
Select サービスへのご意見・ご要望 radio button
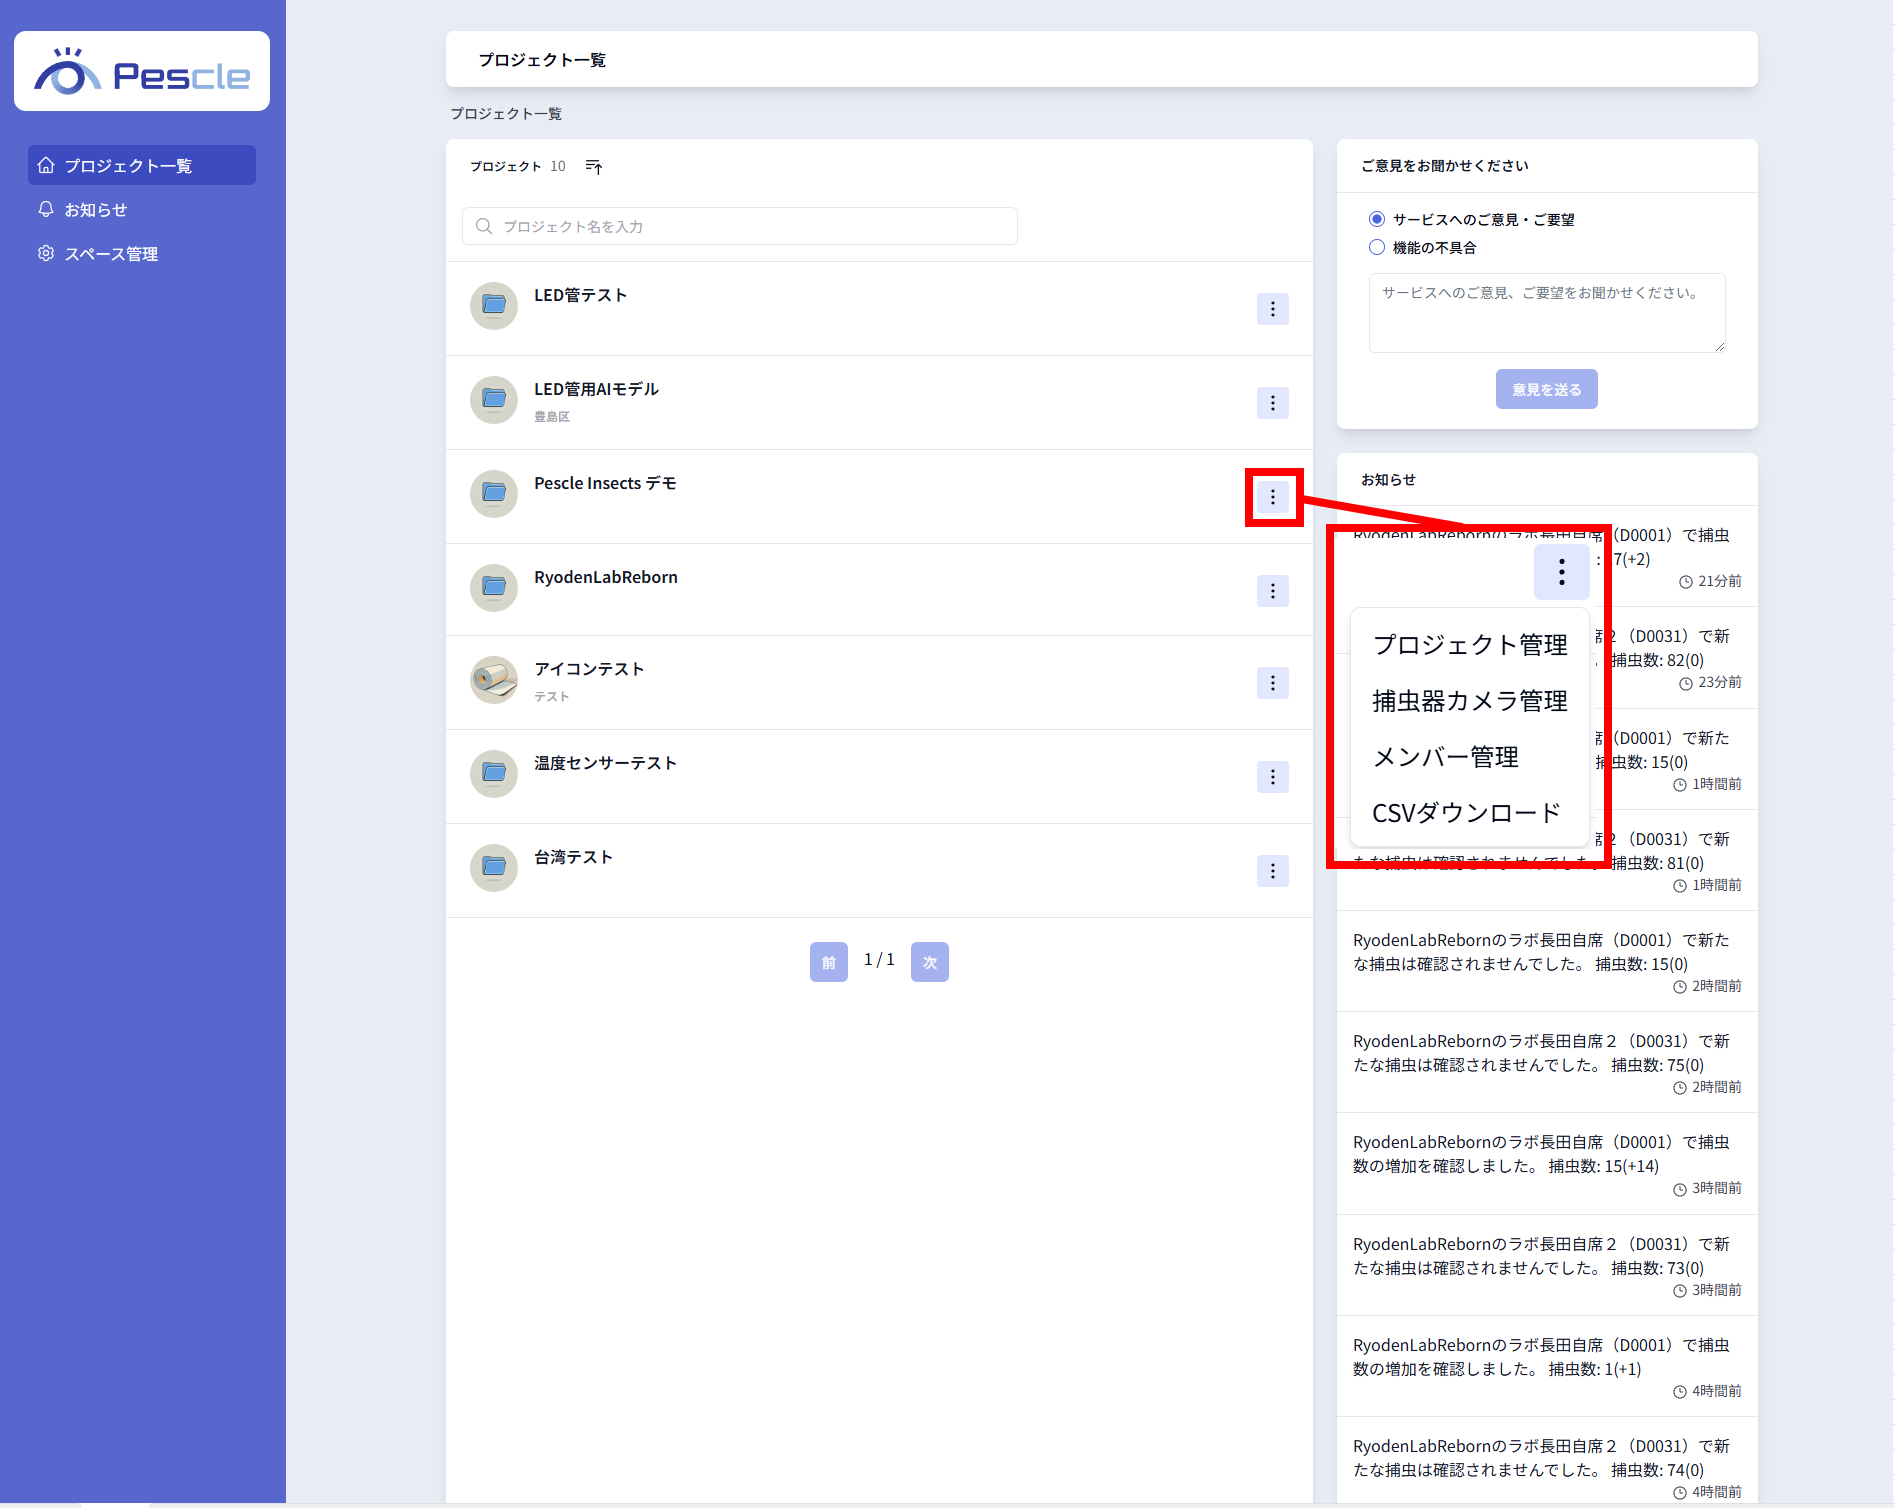click(1377, 219)
